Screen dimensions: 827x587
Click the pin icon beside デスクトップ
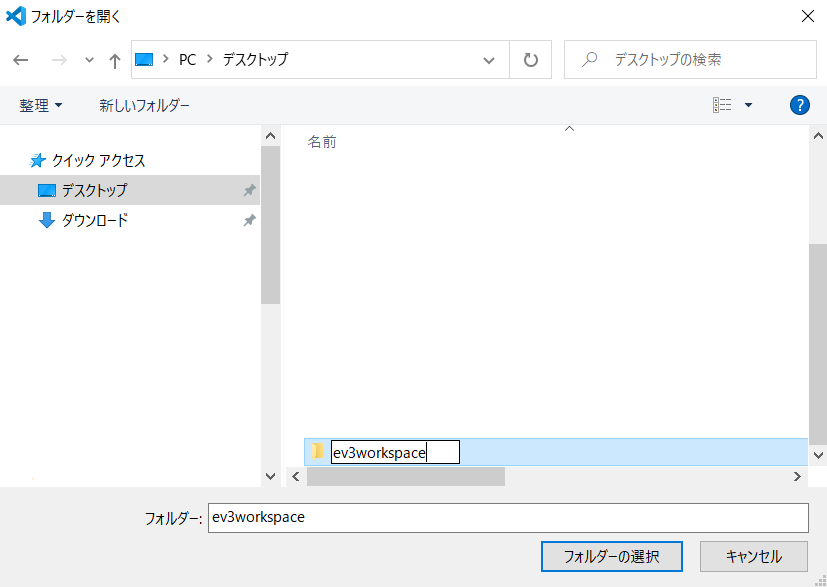[249, 190]
